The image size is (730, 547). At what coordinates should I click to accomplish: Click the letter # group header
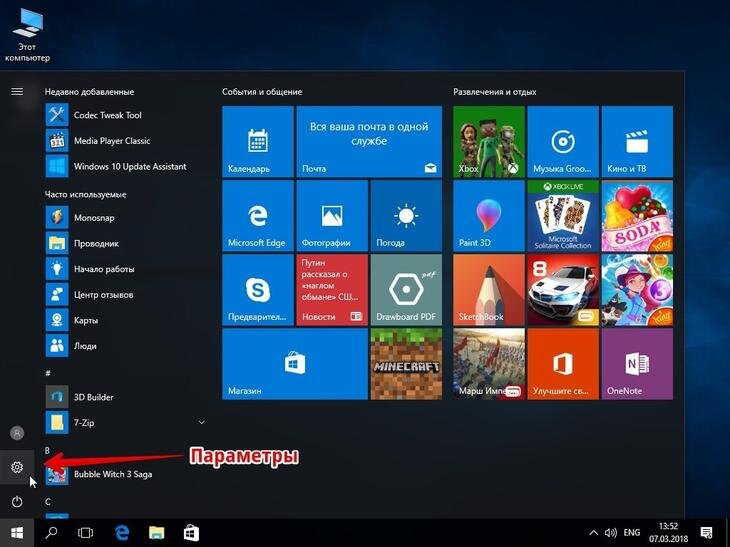pos(47,373)
